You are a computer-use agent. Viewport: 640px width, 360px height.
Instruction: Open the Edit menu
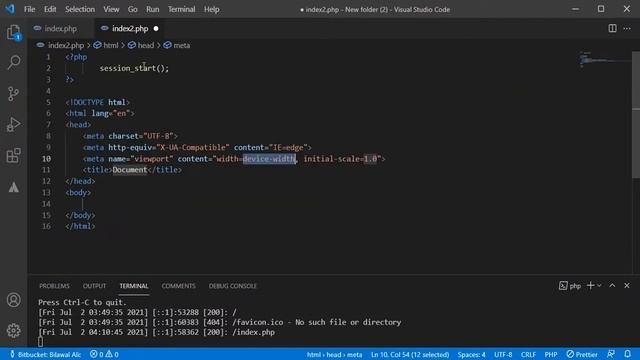click(50, 9)
